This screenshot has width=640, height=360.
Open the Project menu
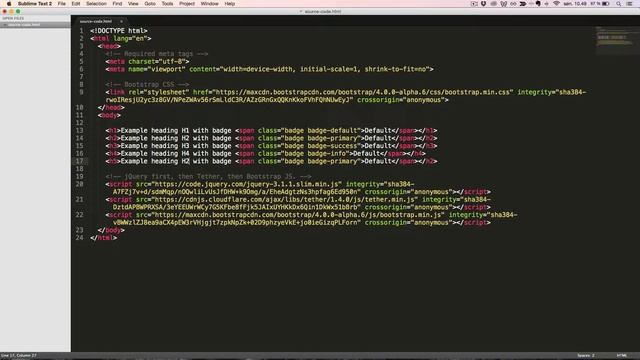tap(187, 4)
